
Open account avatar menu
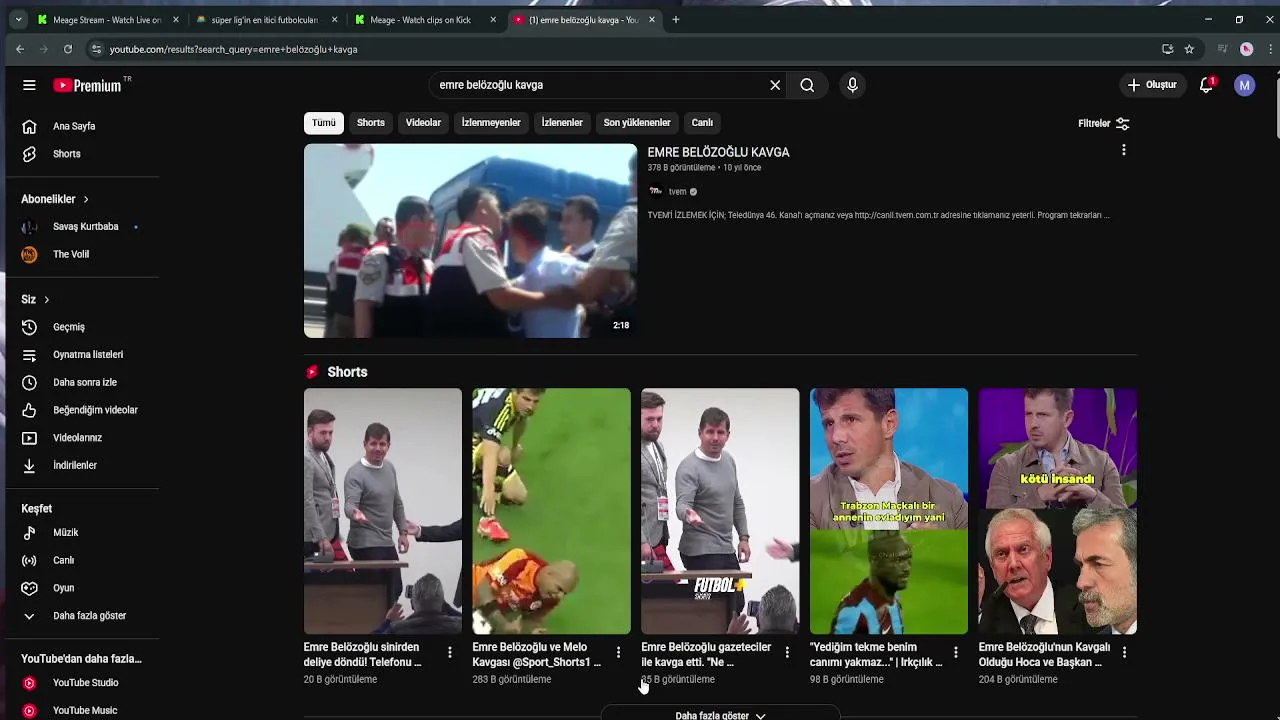1244,85
